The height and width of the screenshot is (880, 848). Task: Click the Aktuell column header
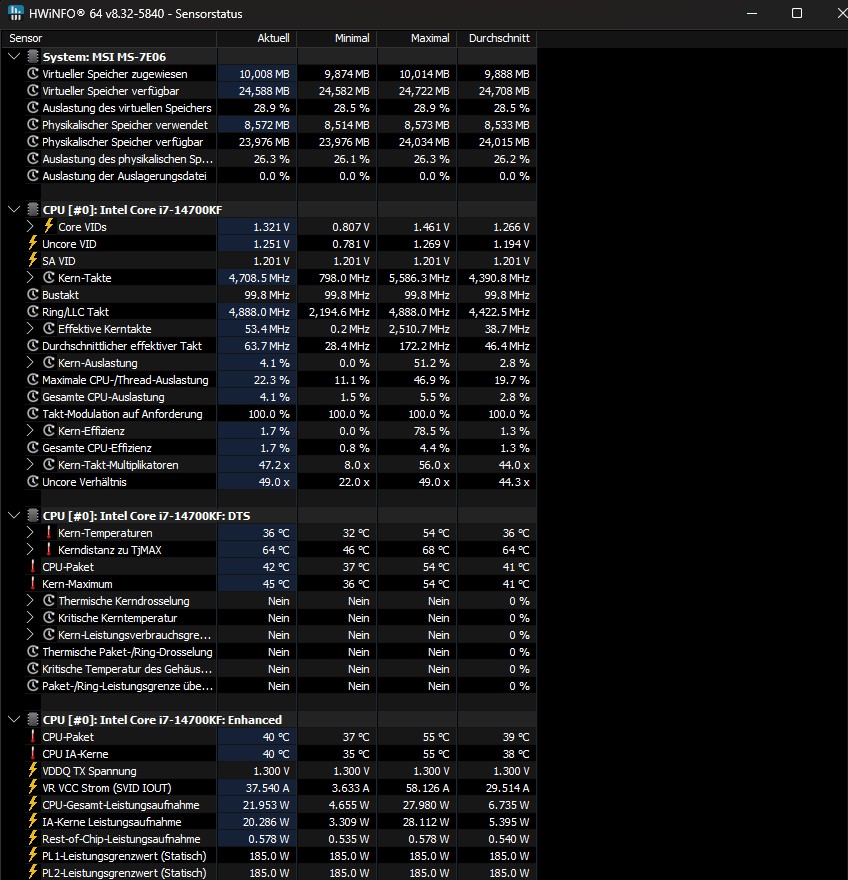point(257,38)
